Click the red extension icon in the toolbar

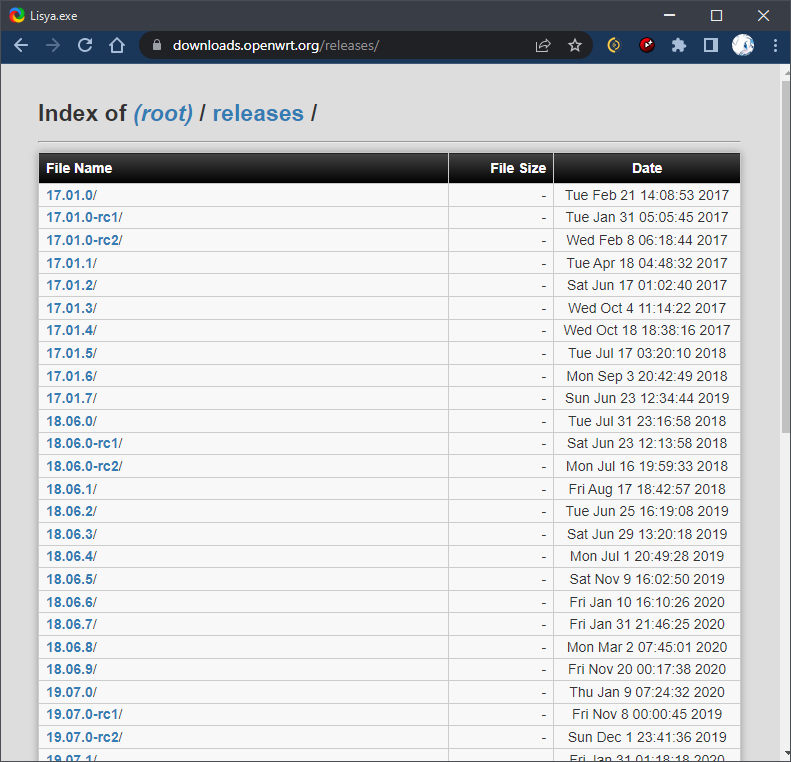[647, 45]
